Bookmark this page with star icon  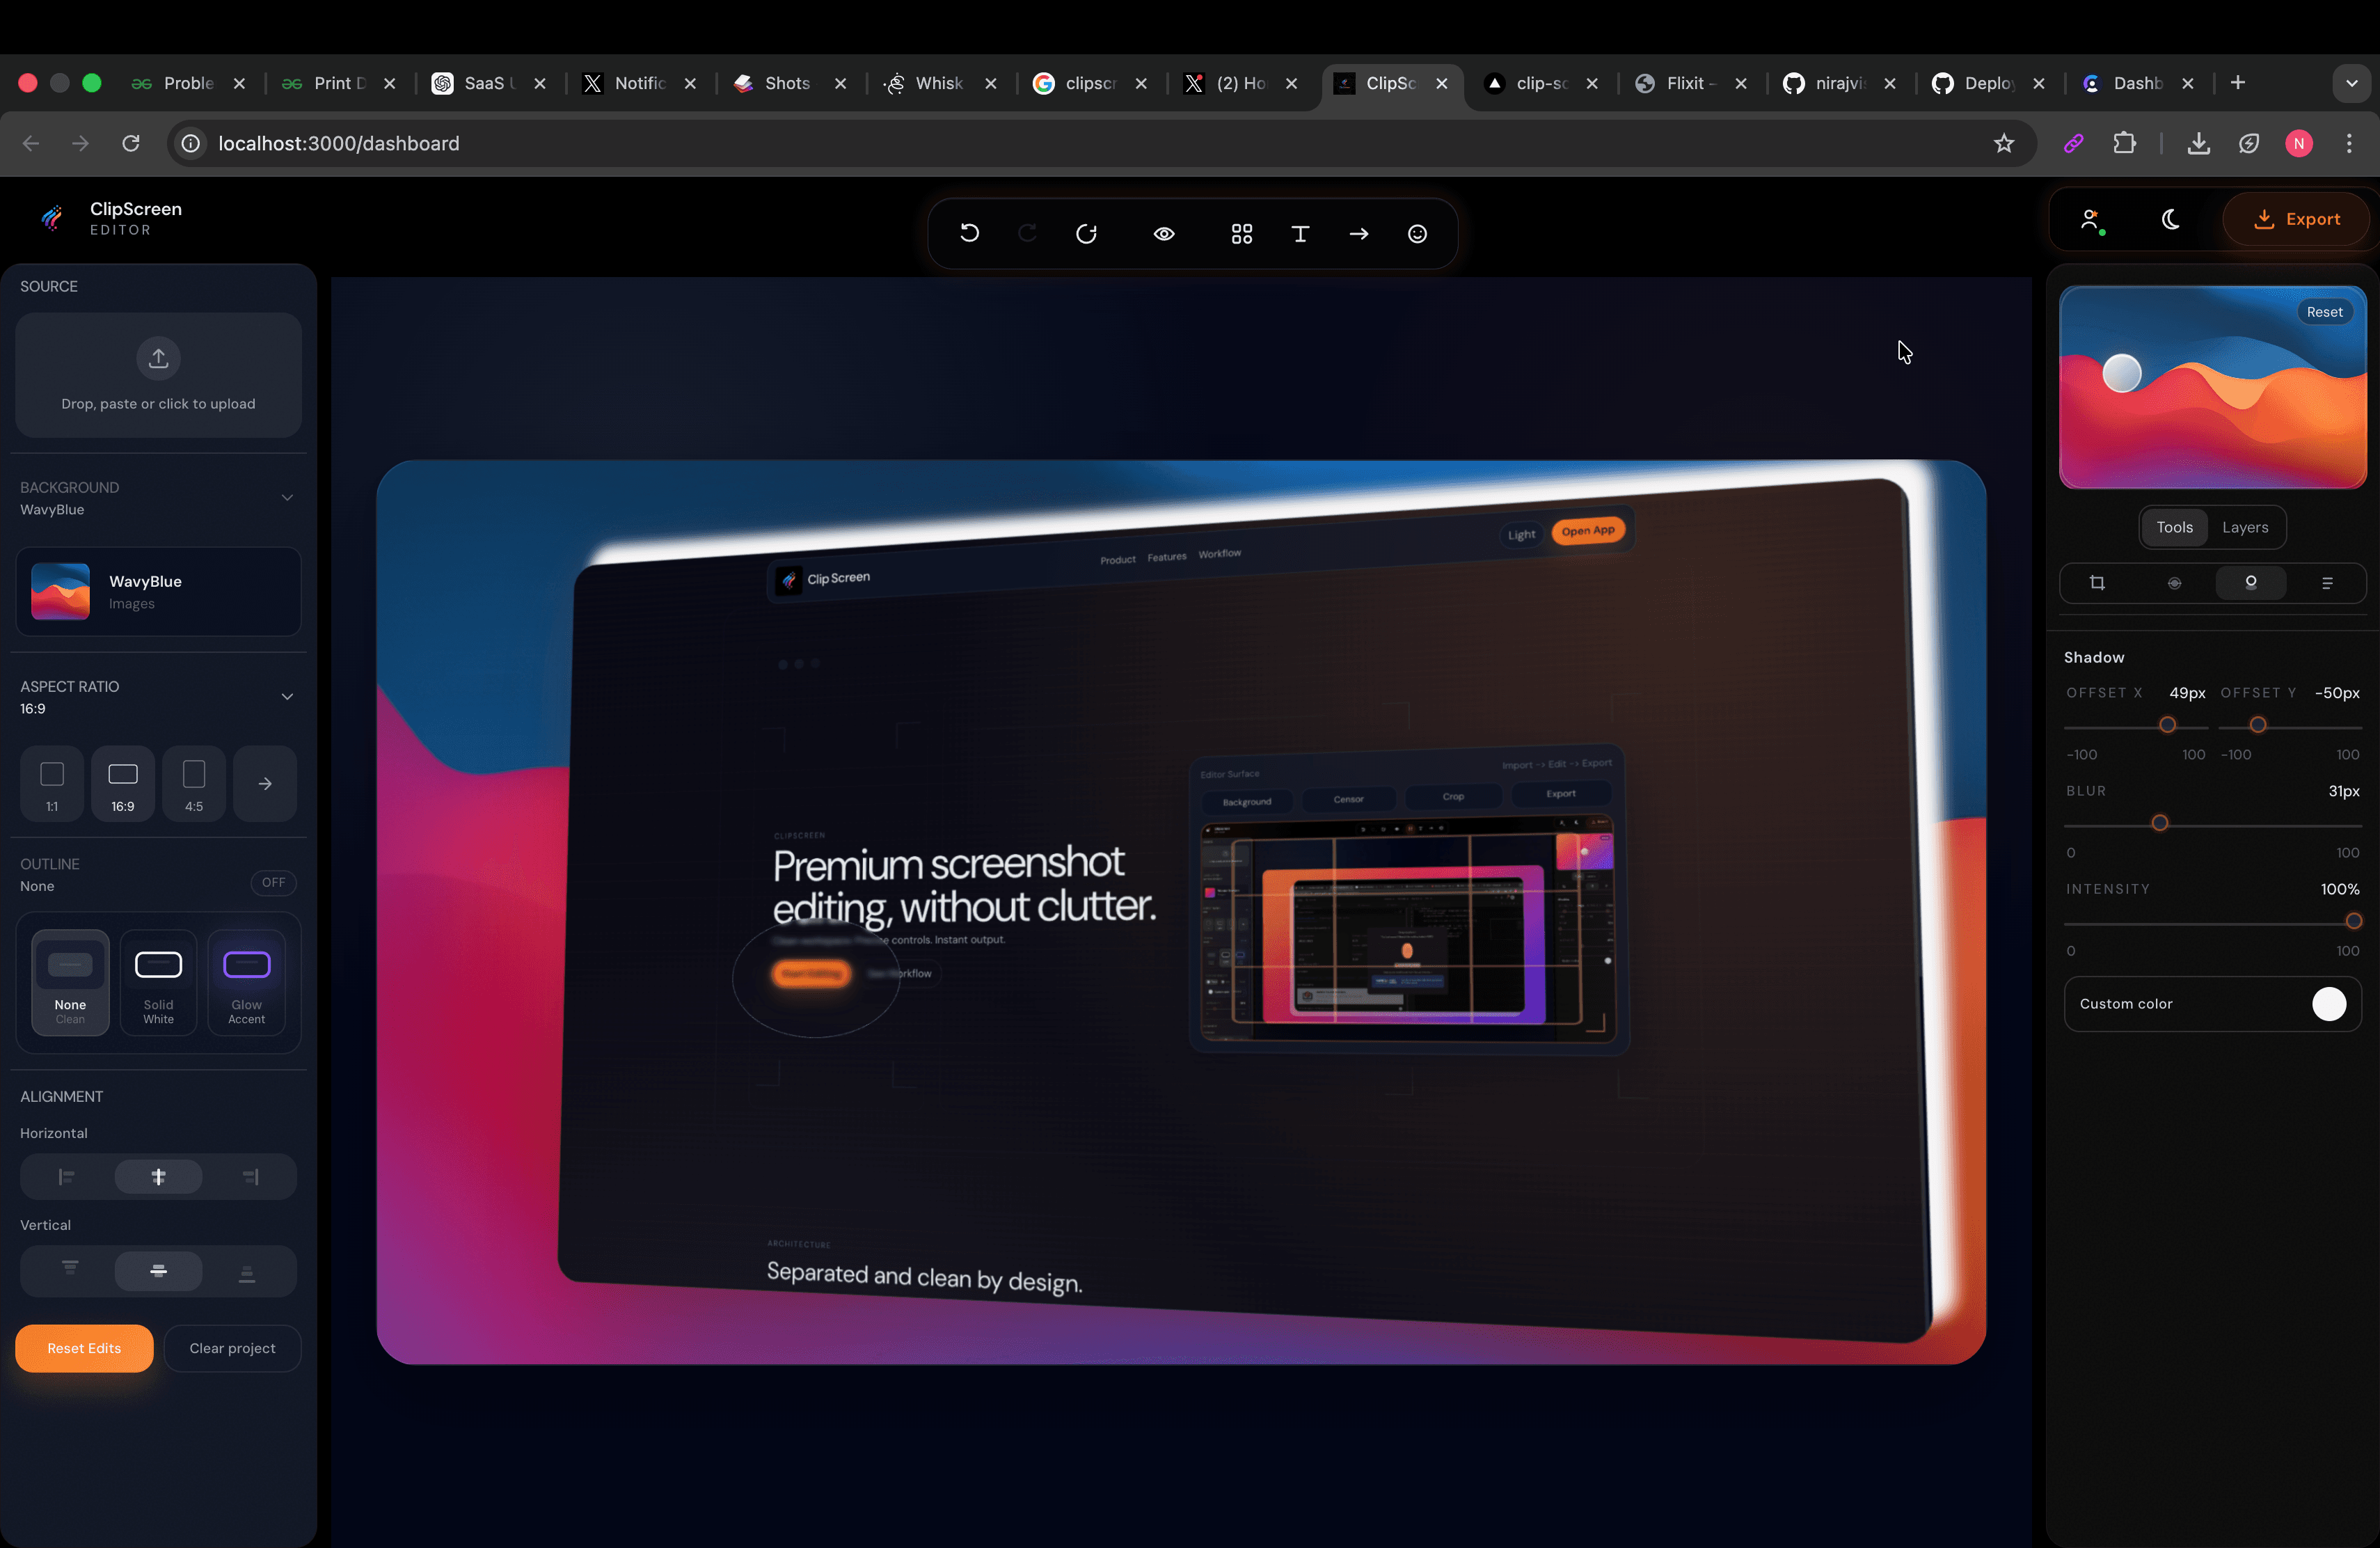2003,143
